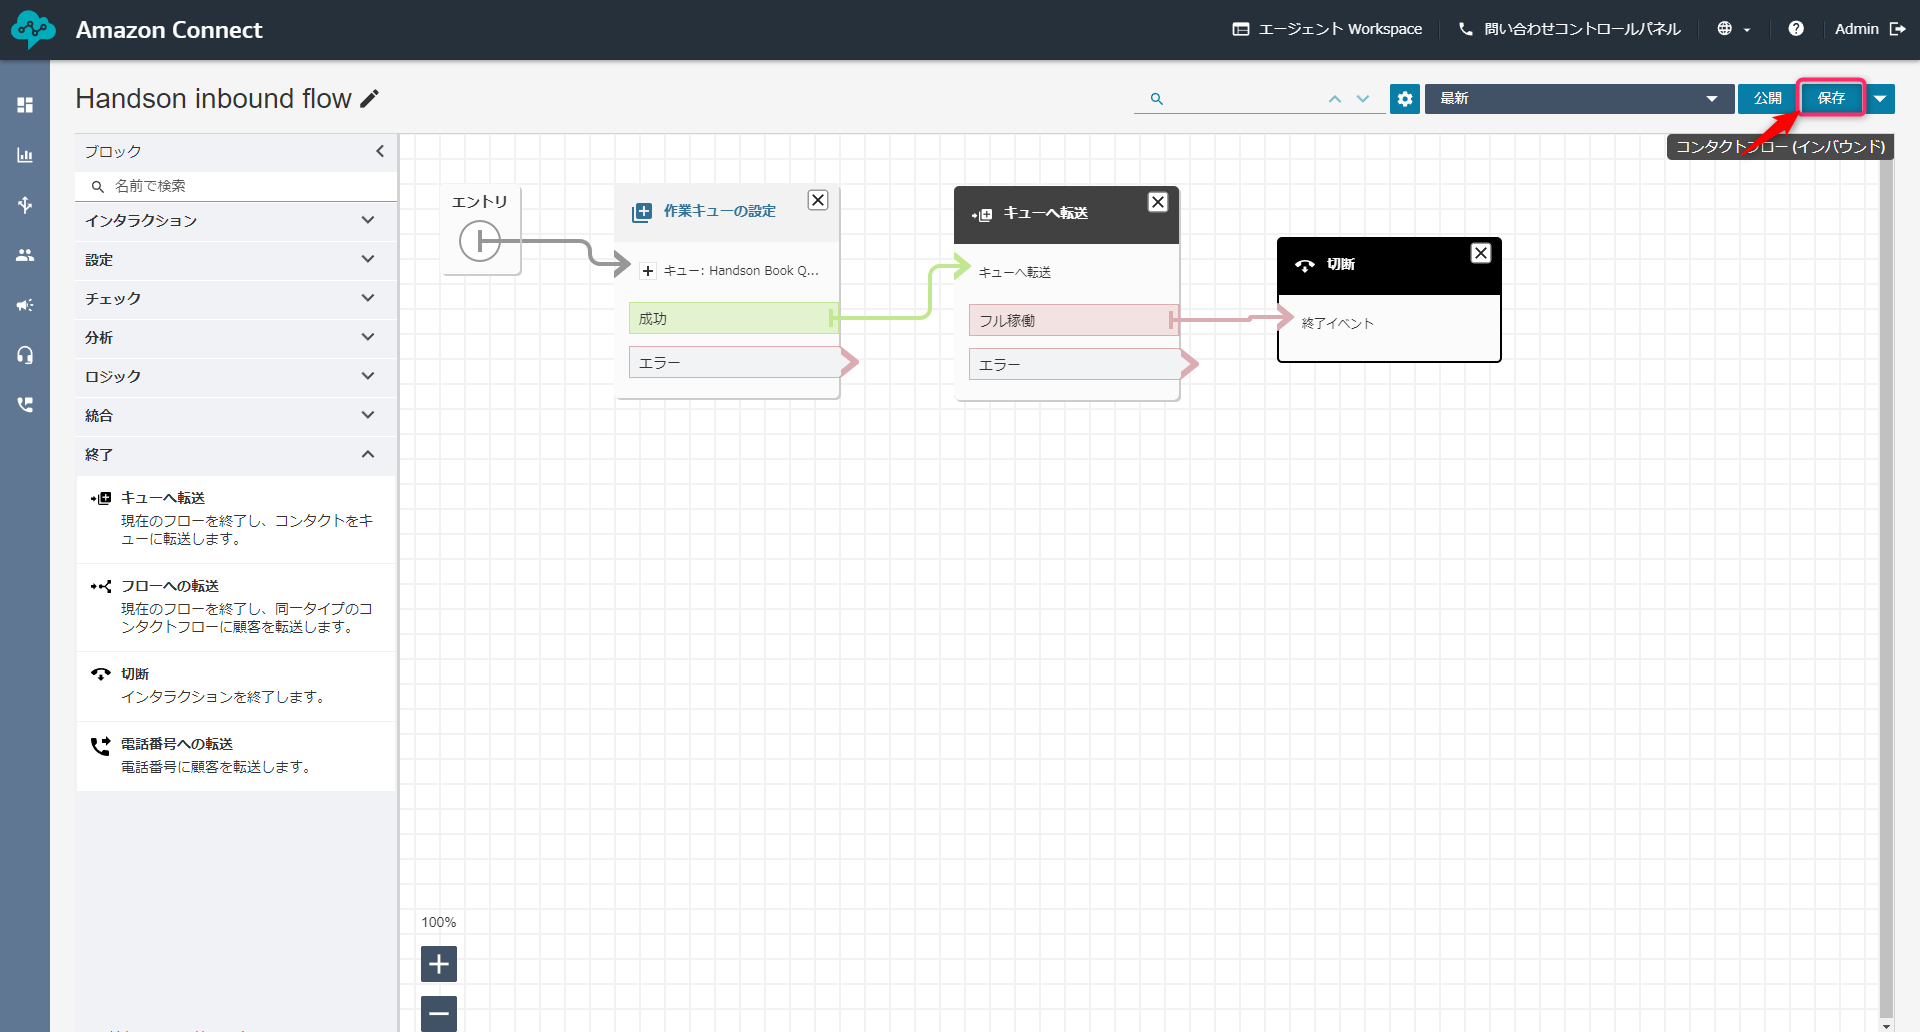Delete the 作業キューの設定 block
The height and width of the screenshot is (1032, 1920).
[x=818, y=200]
